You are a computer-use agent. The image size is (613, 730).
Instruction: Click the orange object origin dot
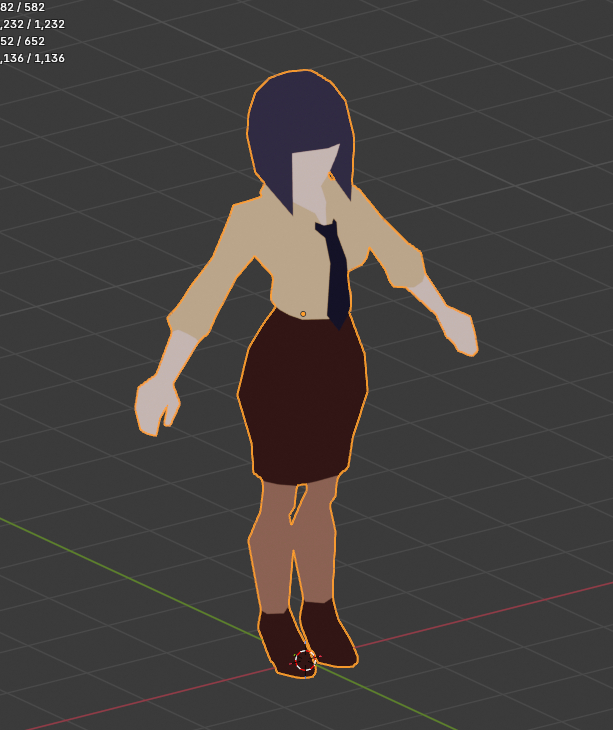(303, 314)
